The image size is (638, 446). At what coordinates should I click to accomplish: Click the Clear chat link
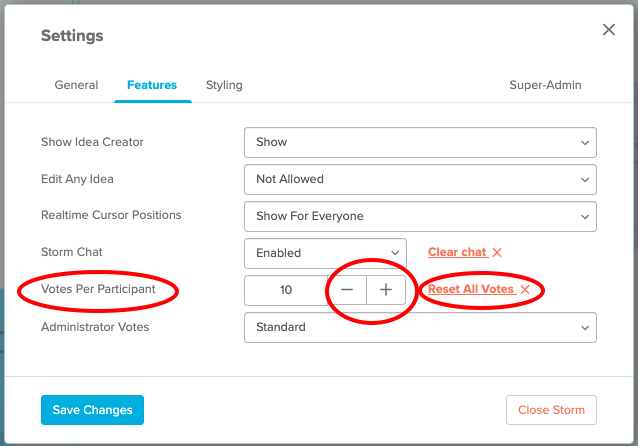pos(457,252)
